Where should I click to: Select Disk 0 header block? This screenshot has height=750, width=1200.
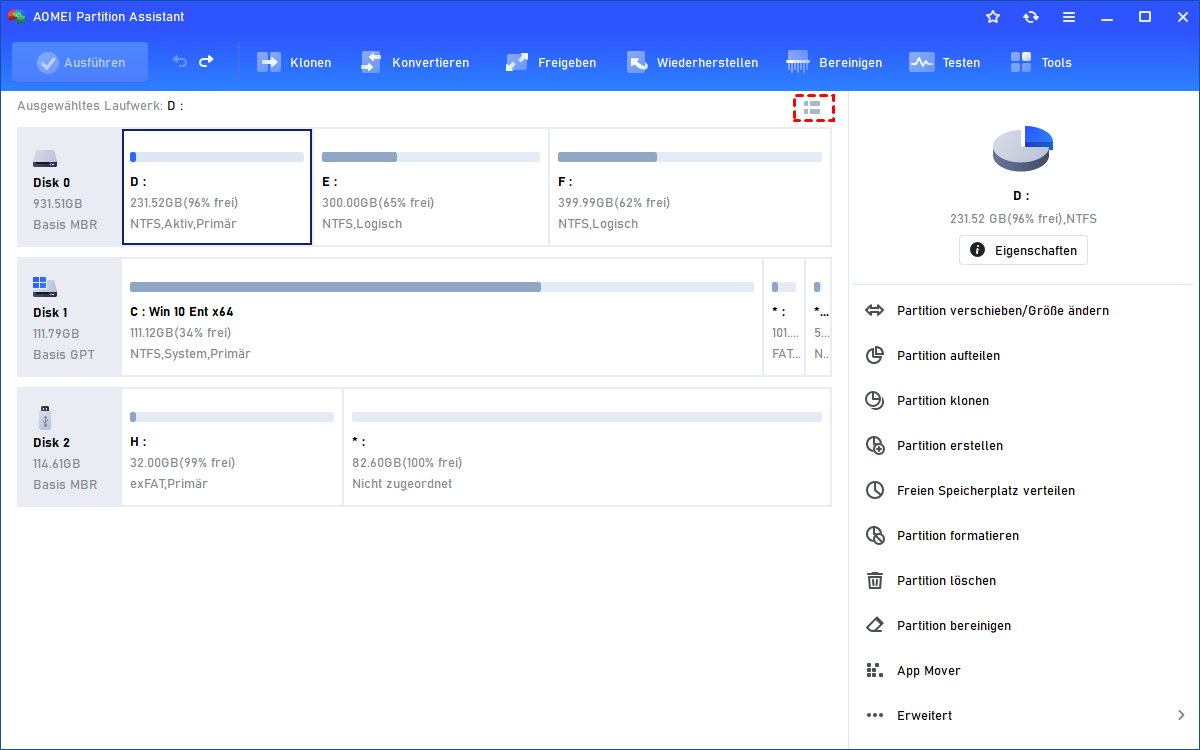tap(69, 187)
